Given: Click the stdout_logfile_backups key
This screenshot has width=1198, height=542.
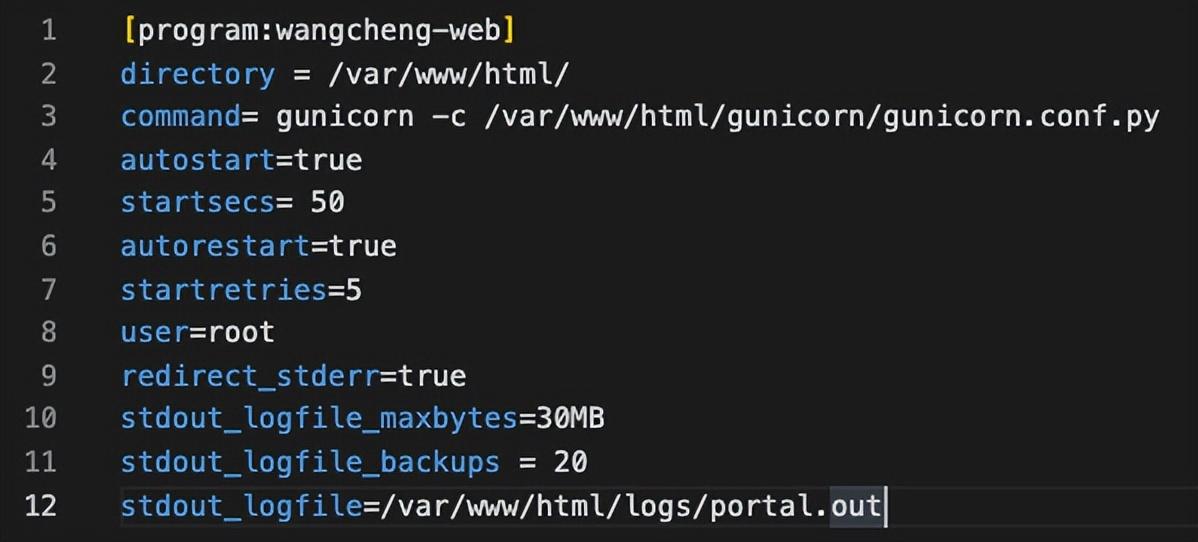Looking at the screenshot, I should 310,462.
